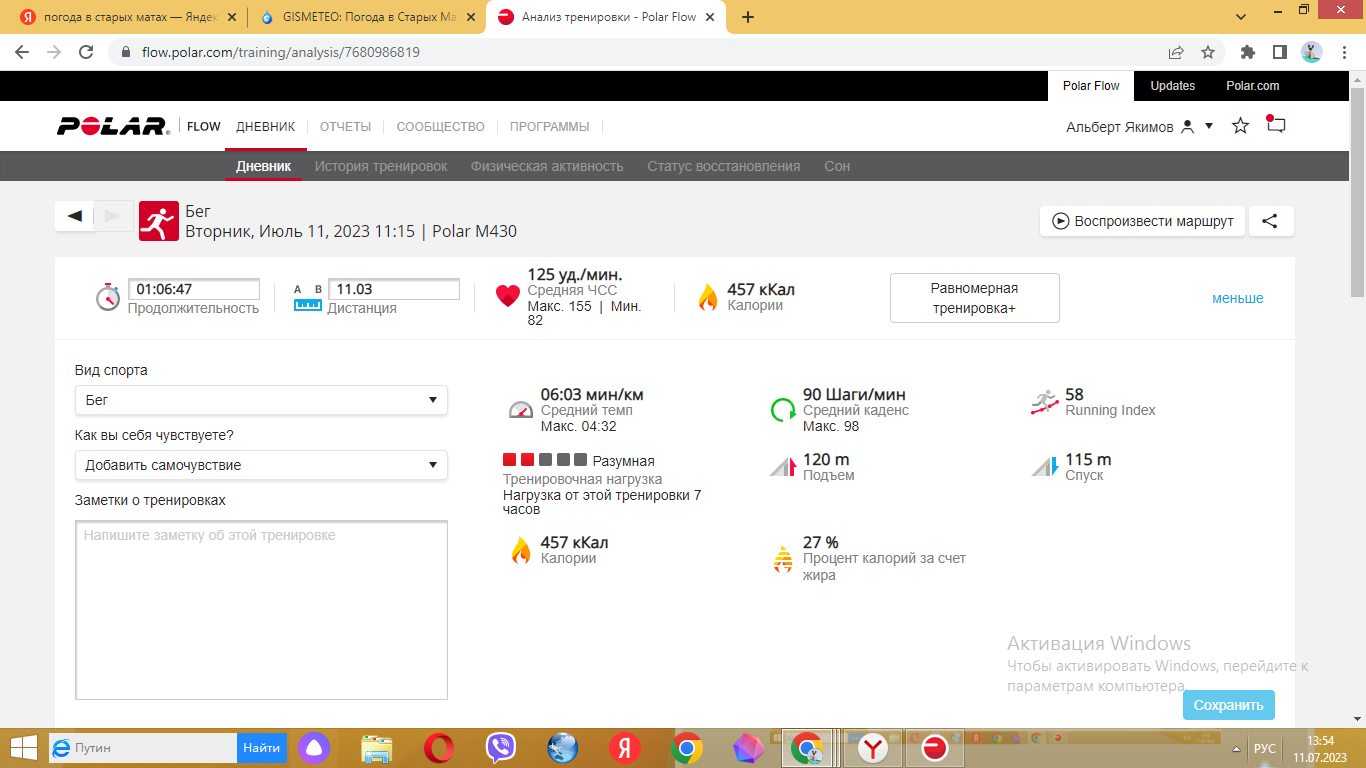Click the stopwatch duration icon

click(108, 297)
